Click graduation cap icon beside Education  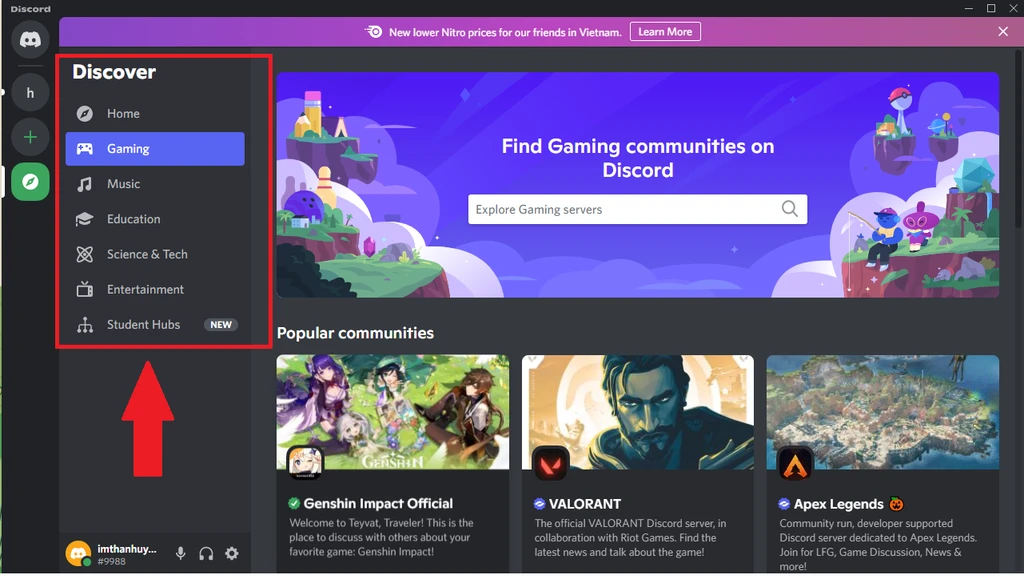84,219
